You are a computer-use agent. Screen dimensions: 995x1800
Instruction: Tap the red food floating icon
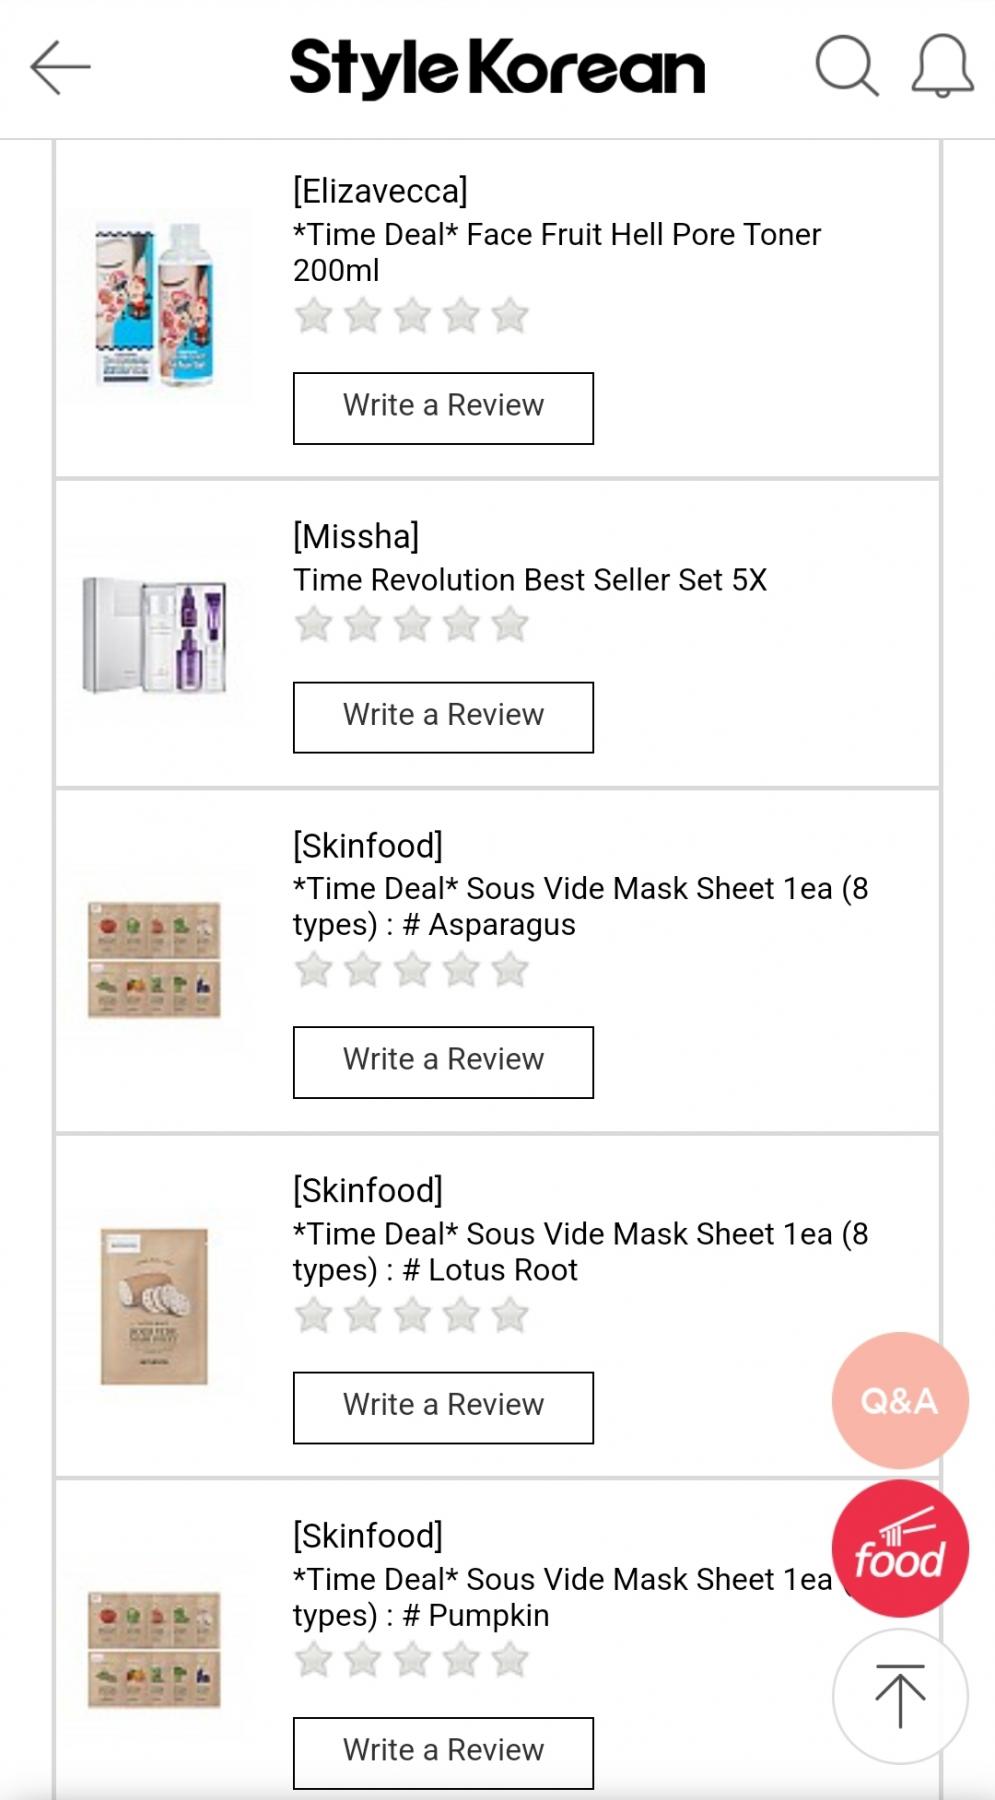click(899, 1548)
